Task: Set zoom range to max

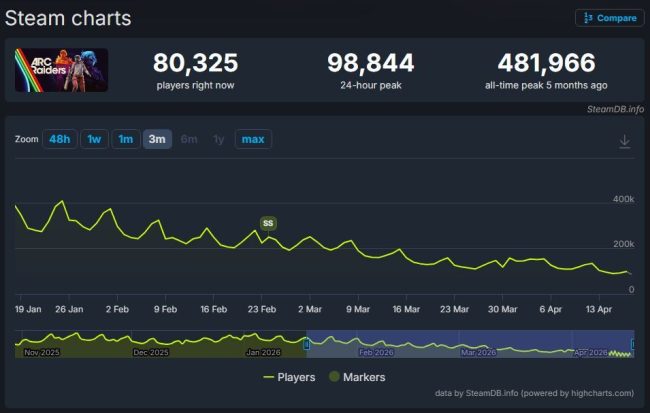Action: click(253, 139)
